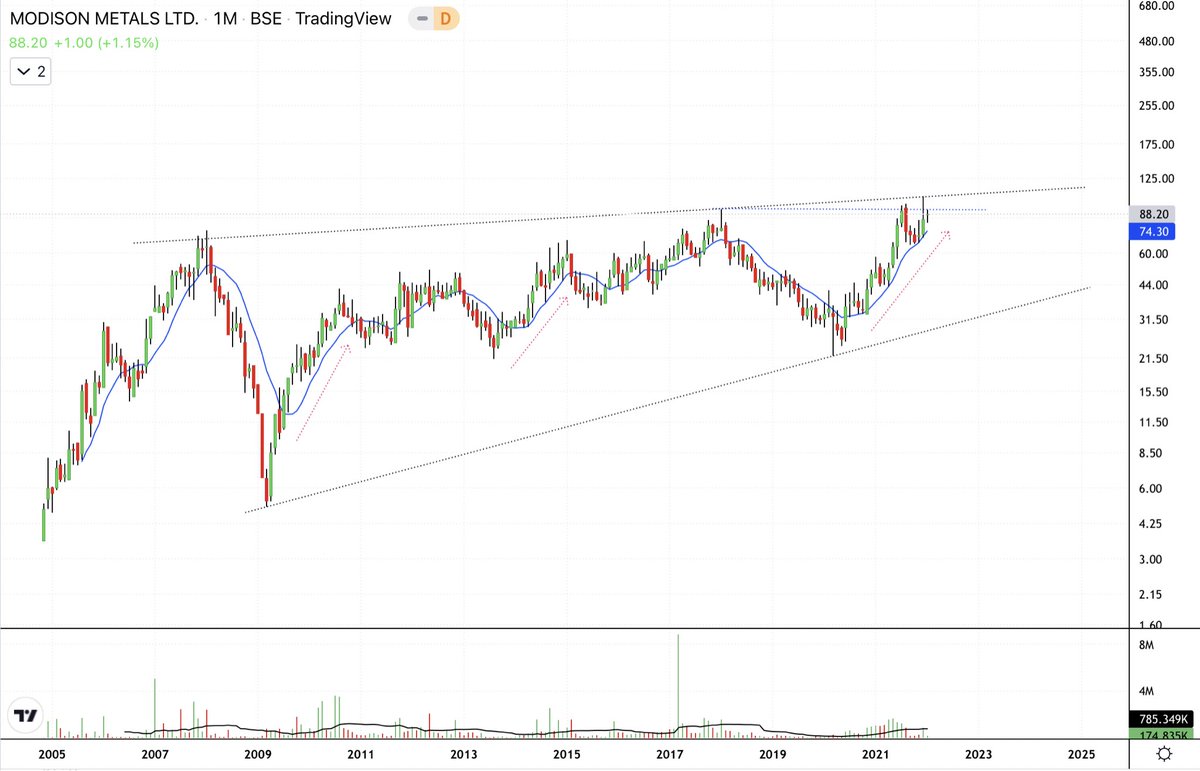Screen dimensions: 1200x771
Task: Click the 2005 label on time axis
Action: [51, 754]
